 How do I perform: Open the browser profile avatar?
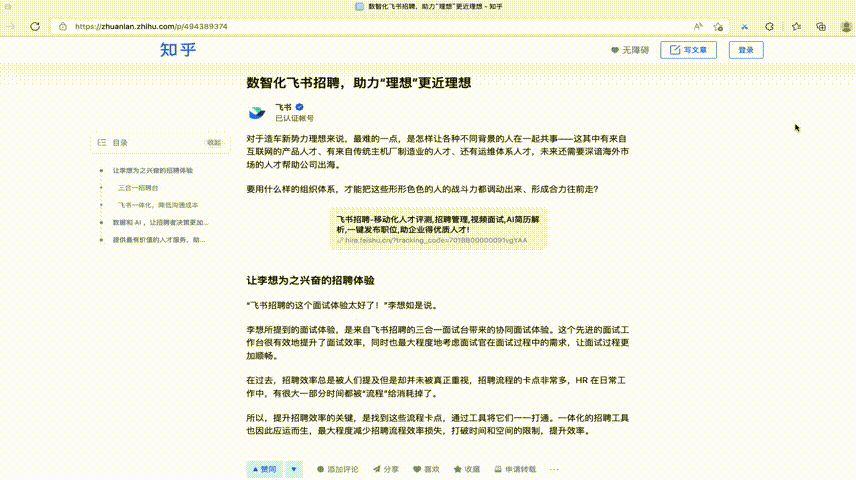pyautogui.click(x=846, y=26)
